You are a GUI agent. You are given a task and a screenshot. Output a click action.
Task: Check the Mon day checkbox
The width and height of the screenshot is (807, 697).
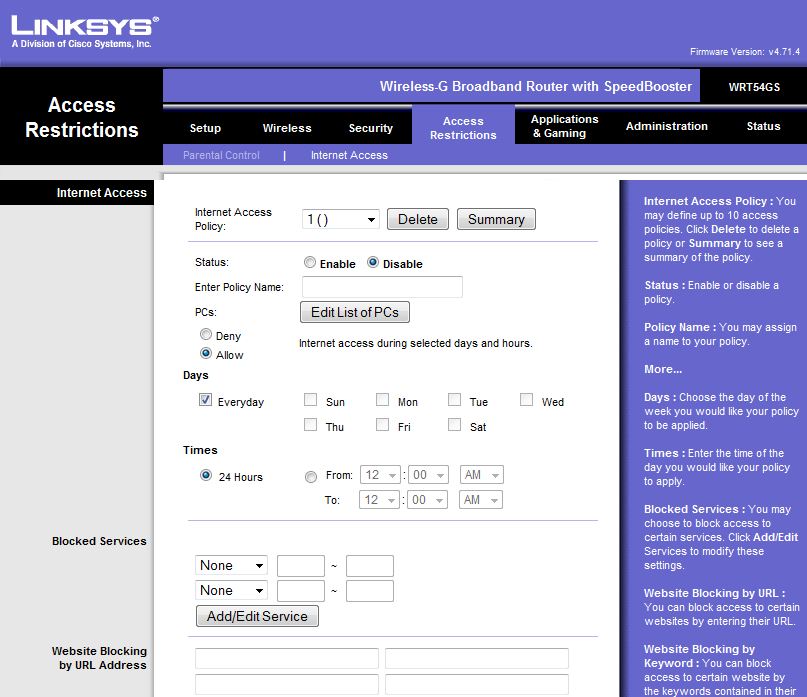coord(382,401)
